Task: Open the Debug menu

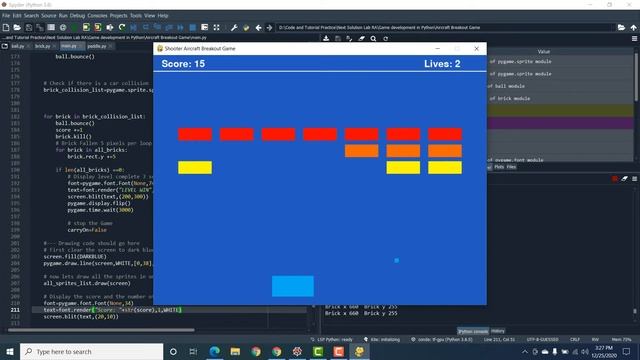Action: click(77, 16)
